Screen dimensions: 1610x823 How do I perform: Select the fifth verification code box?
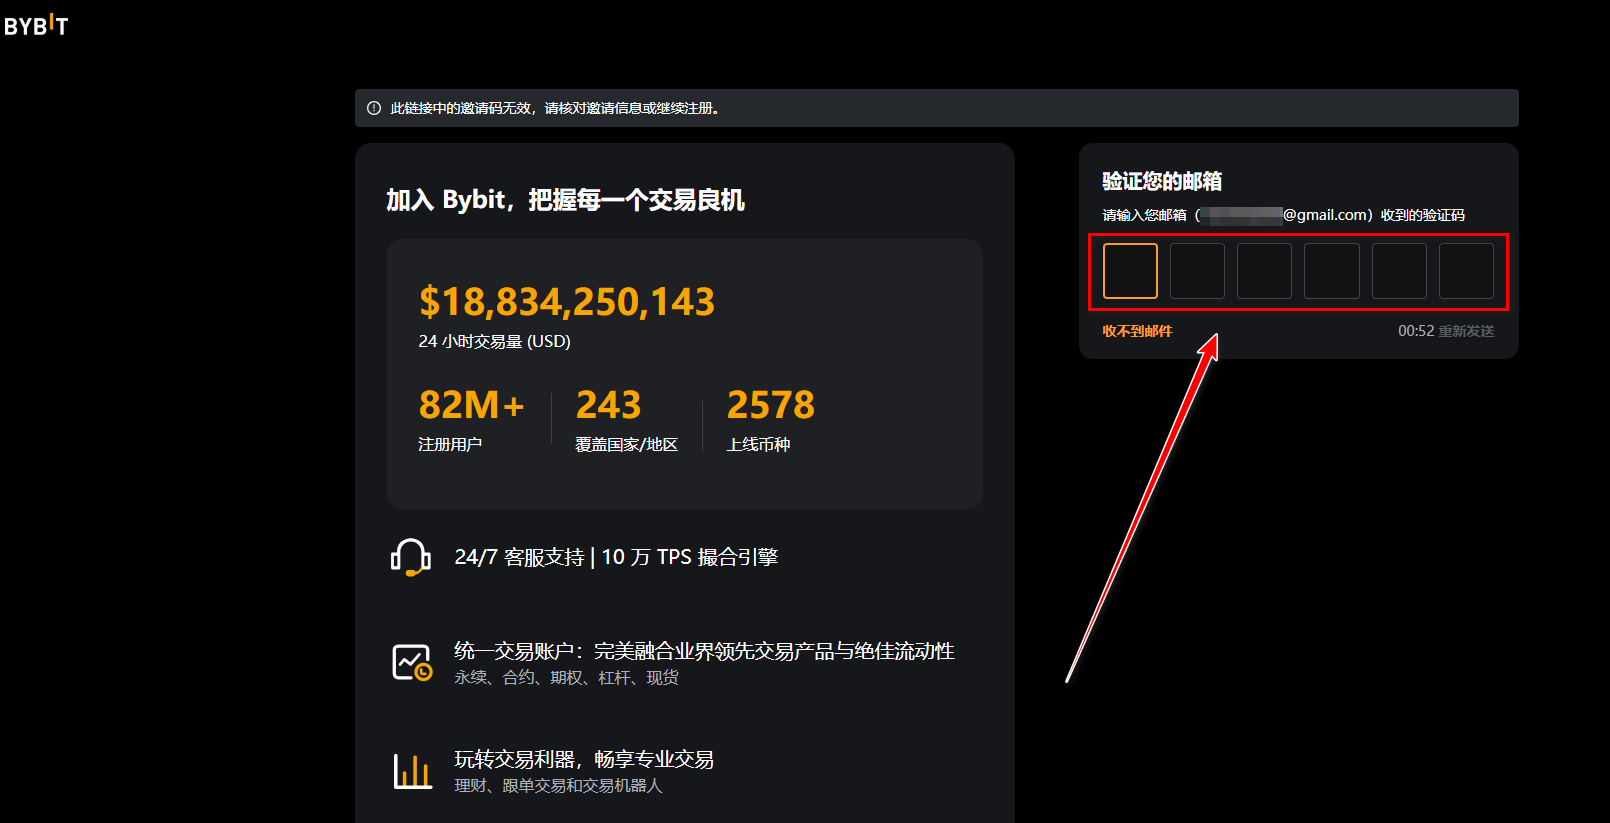click(x=1399, y=271)
